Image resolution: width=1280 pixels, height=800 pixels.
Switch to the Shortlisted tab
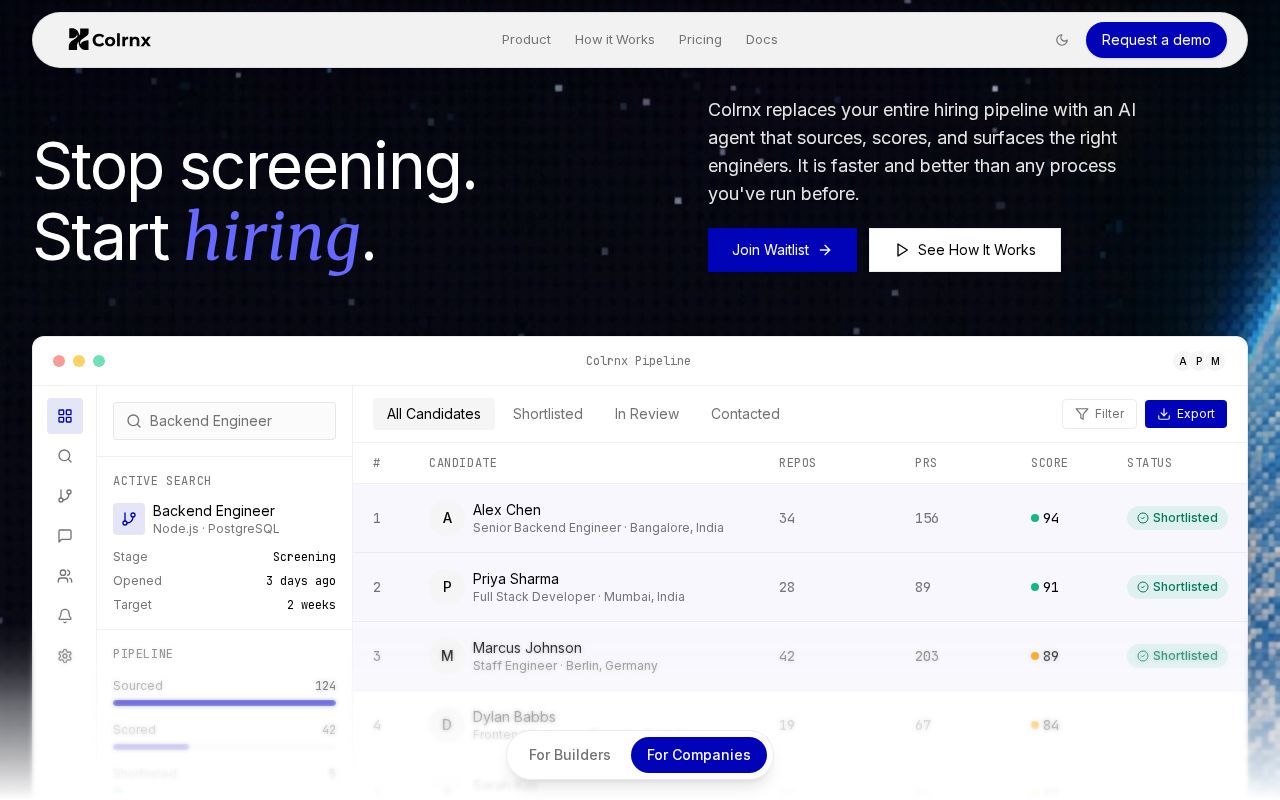(548, 414)
